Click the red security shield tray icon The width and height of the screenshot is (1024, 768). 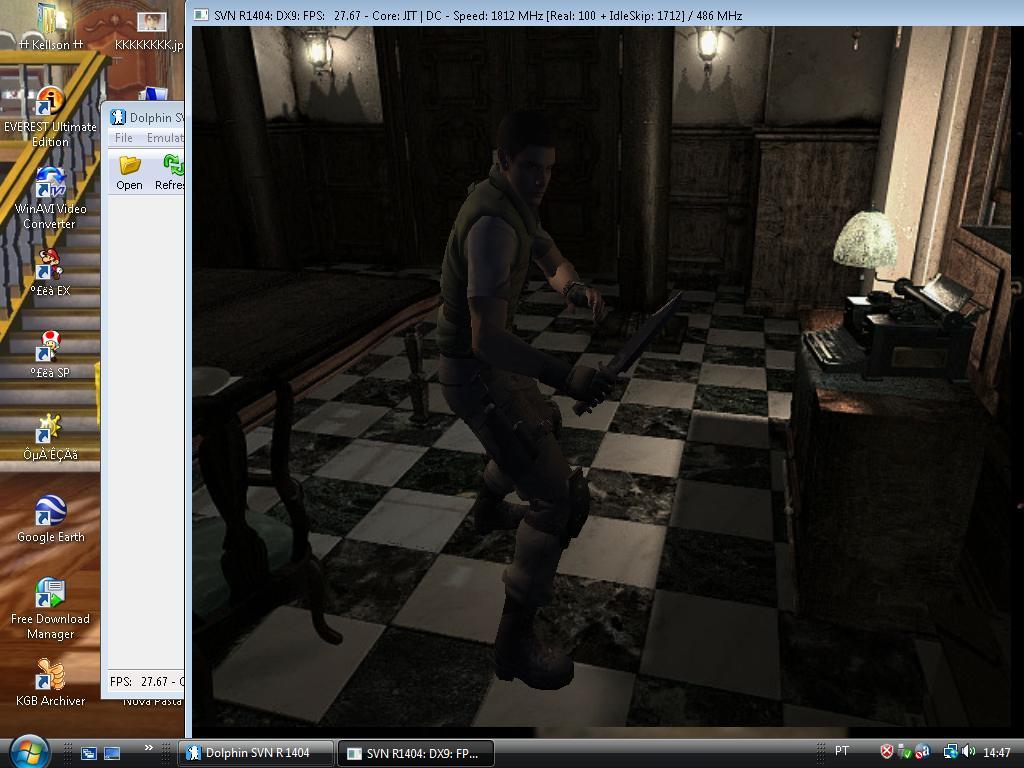(886, 752)
